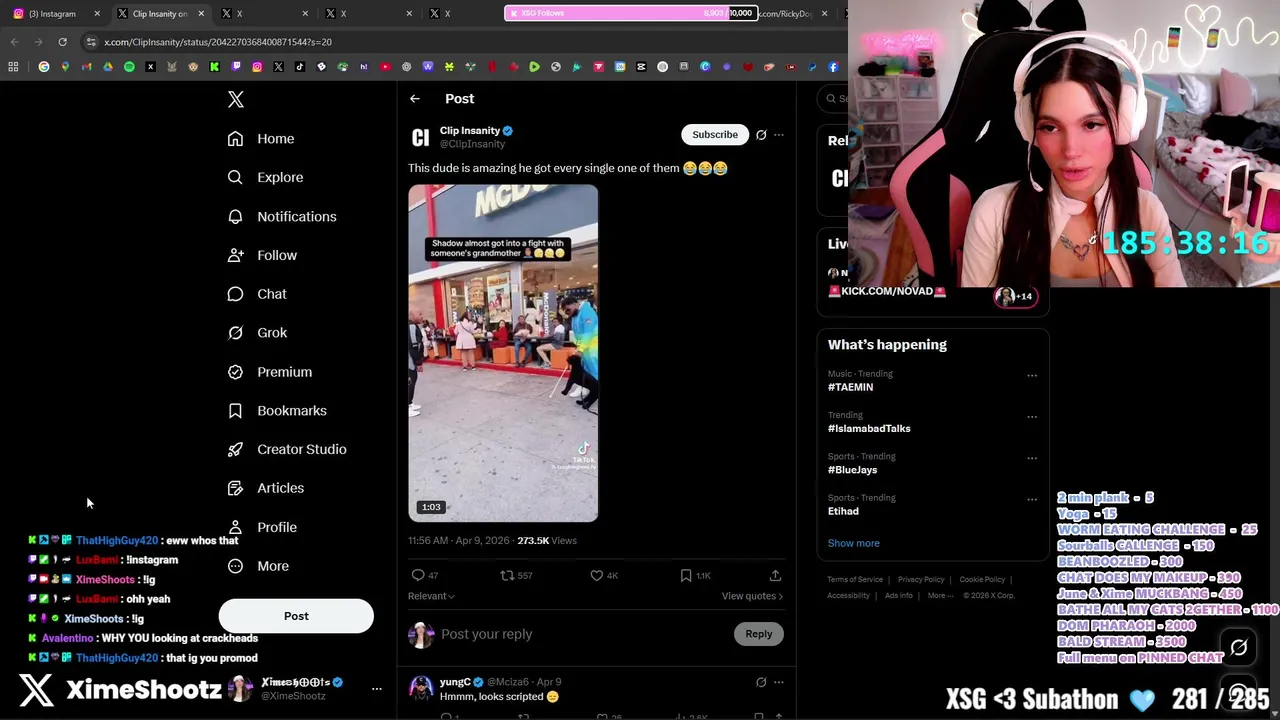Screen dimensions: 1280x720
Task: Open options for the #BlueJays trend
Action: (1032, 458)
